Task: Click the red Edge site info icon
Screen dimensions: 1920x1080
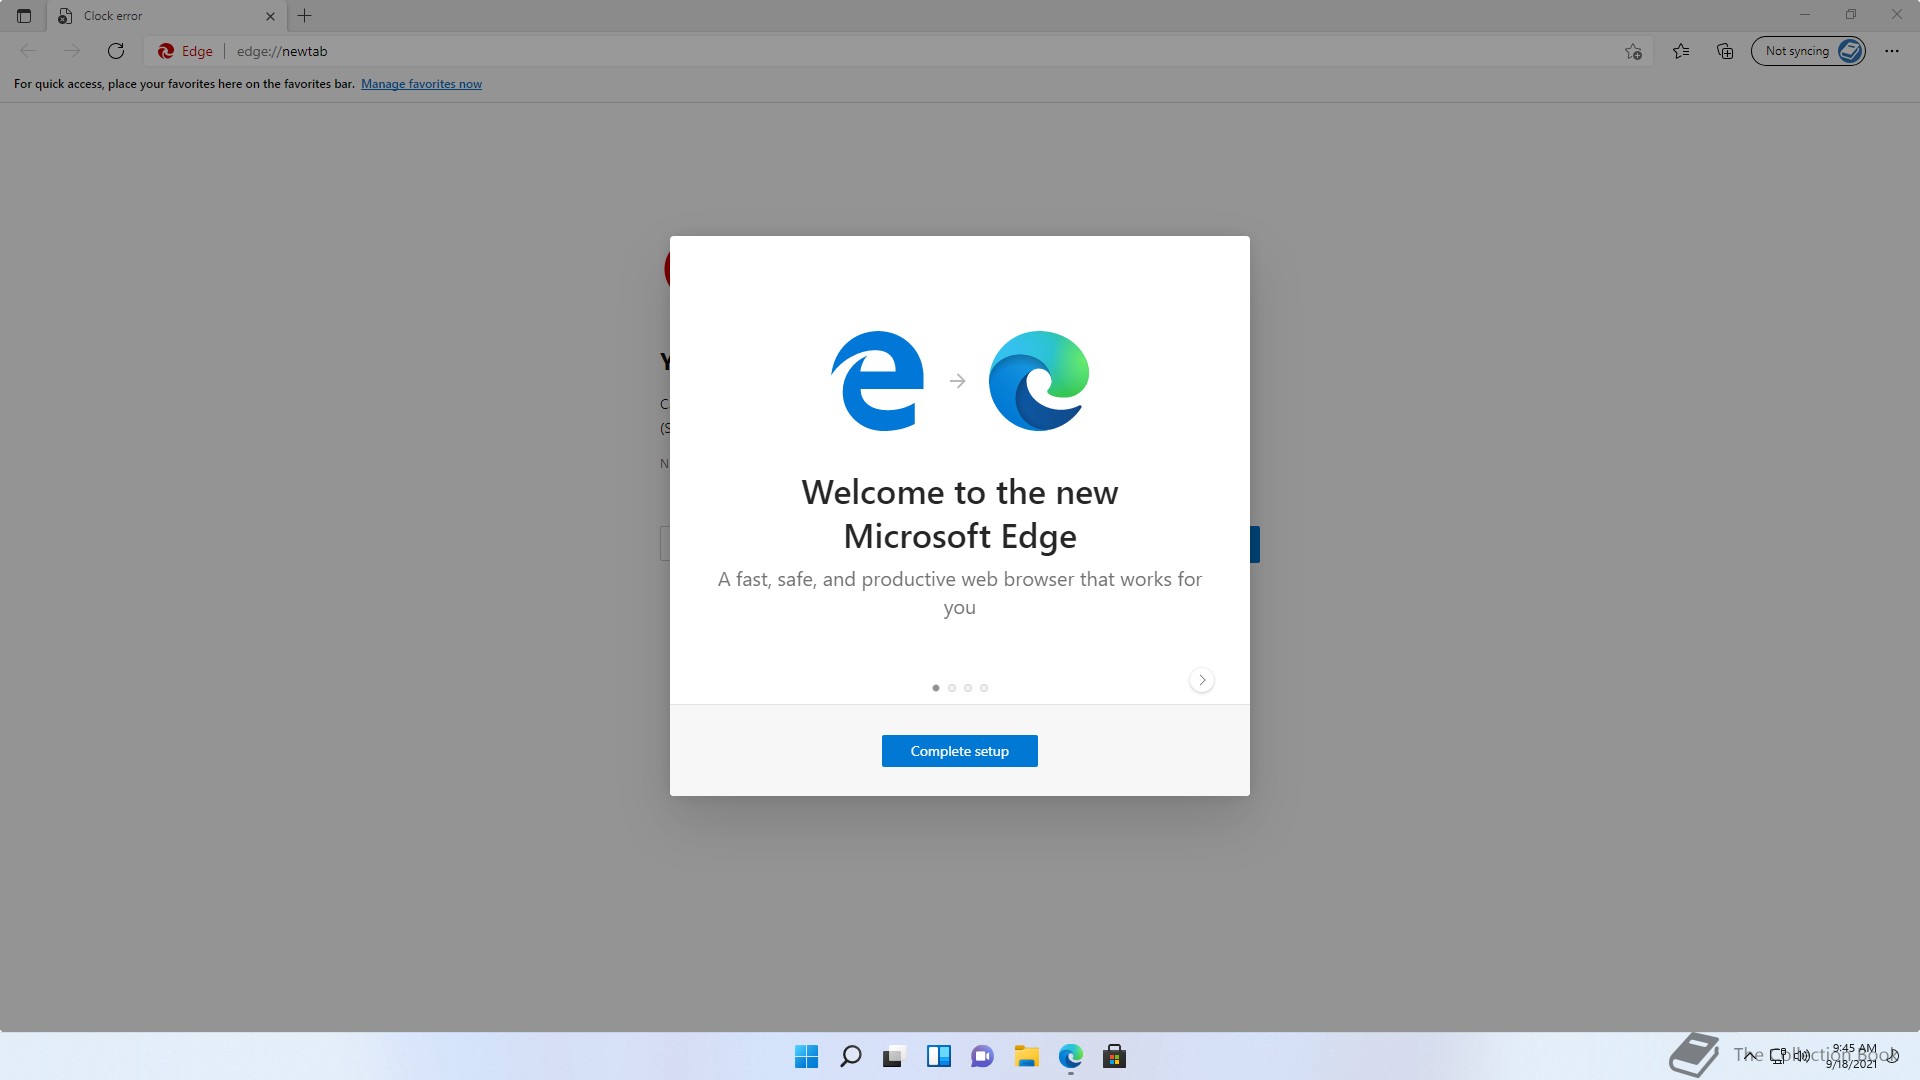Action: click(x=166, y=51)
